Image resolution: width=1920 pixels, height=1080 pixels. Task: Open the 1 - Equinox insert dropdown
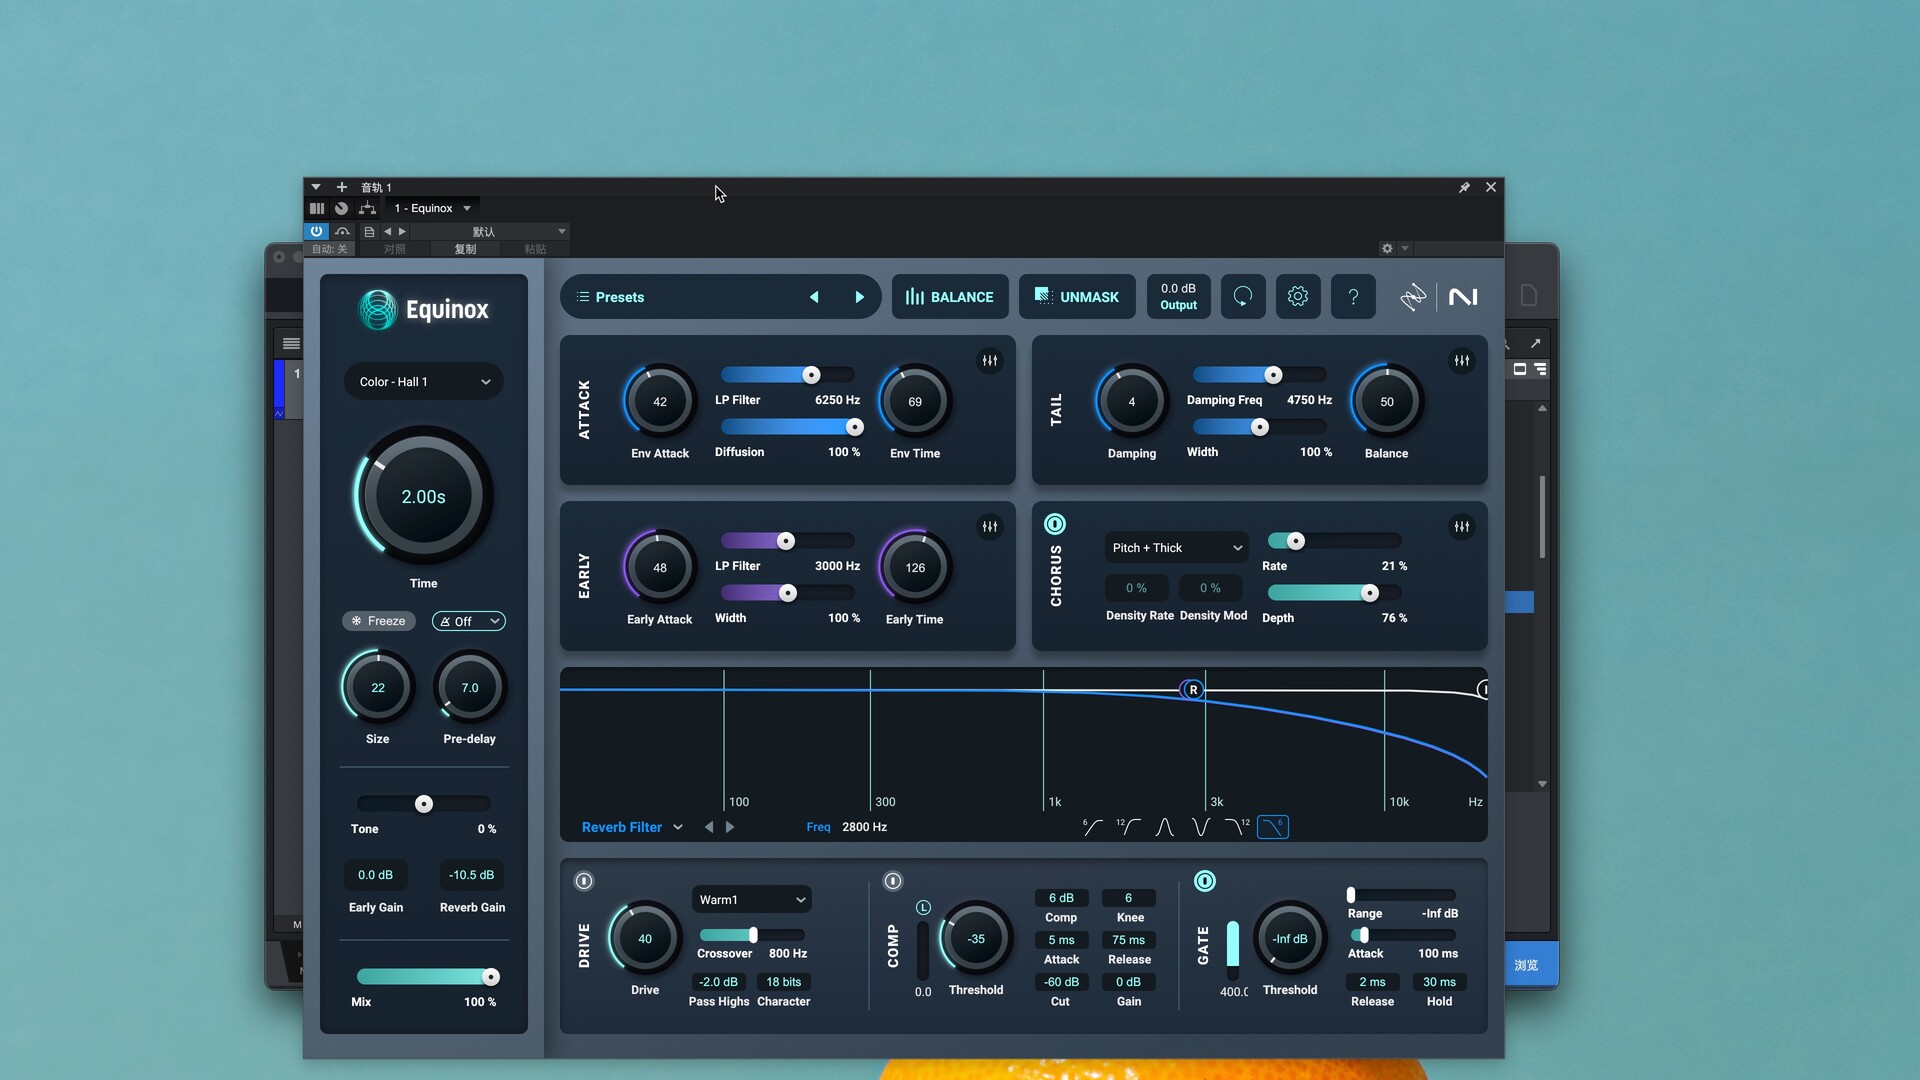coord(432,209)
